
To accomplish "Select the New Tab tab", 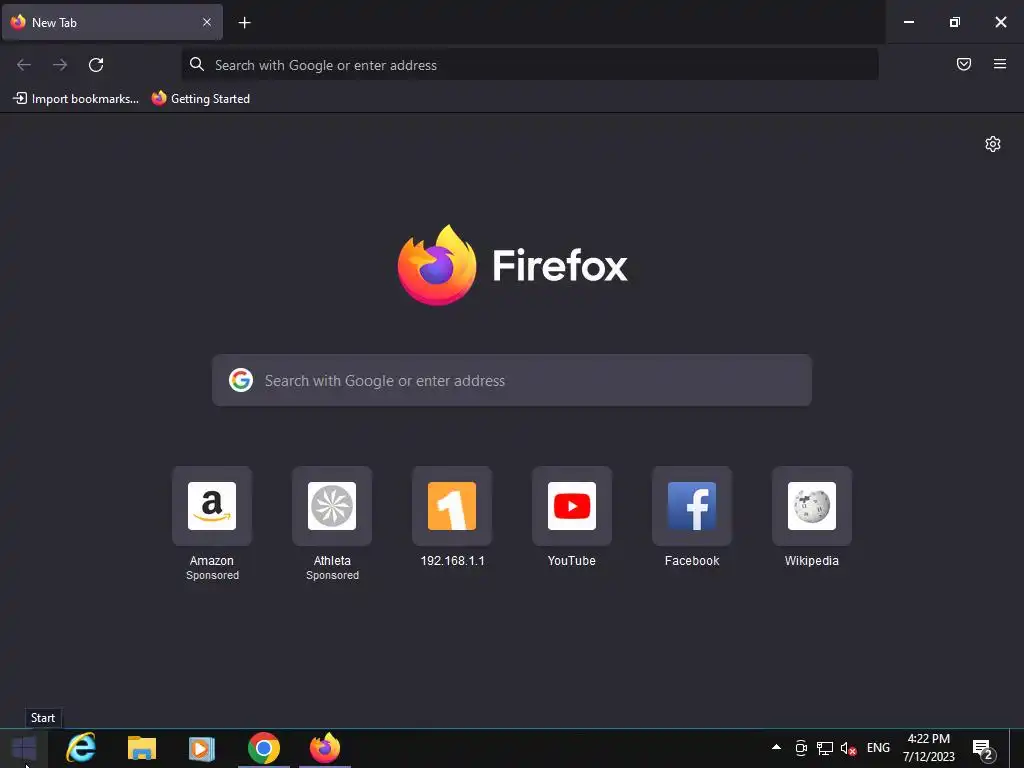I will (112, 22).
